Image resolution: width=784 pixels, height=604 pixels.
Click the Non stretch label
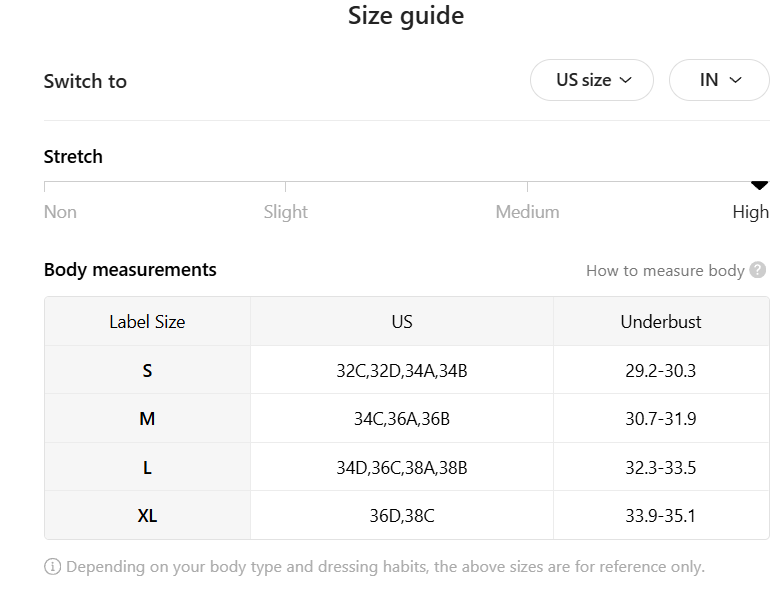60,212
